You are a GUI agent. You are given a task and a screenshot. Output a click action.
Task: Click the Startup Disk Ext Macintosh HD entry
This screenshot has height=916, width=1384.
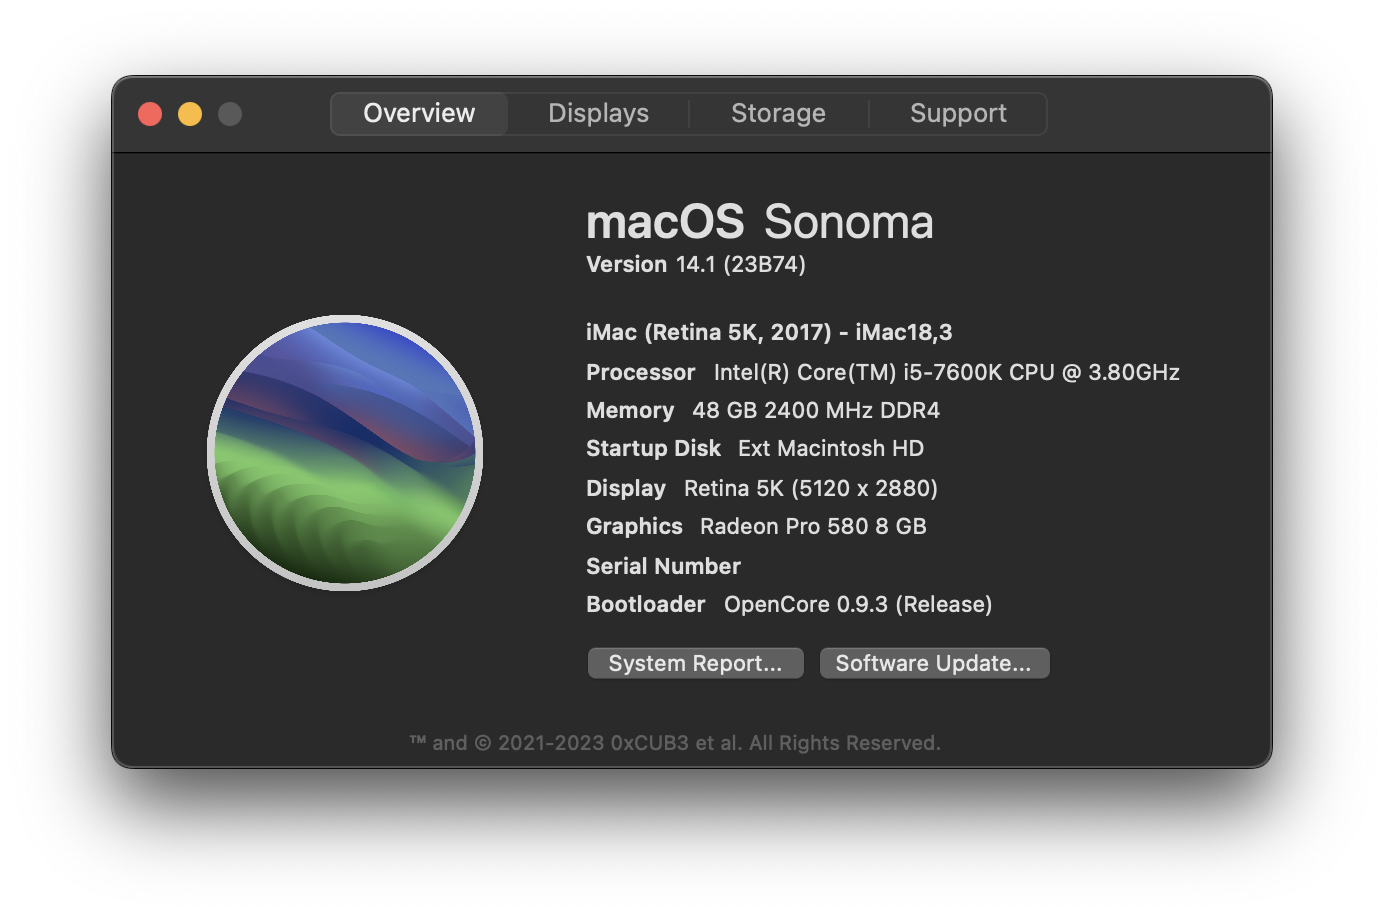(x=754, y=448)
